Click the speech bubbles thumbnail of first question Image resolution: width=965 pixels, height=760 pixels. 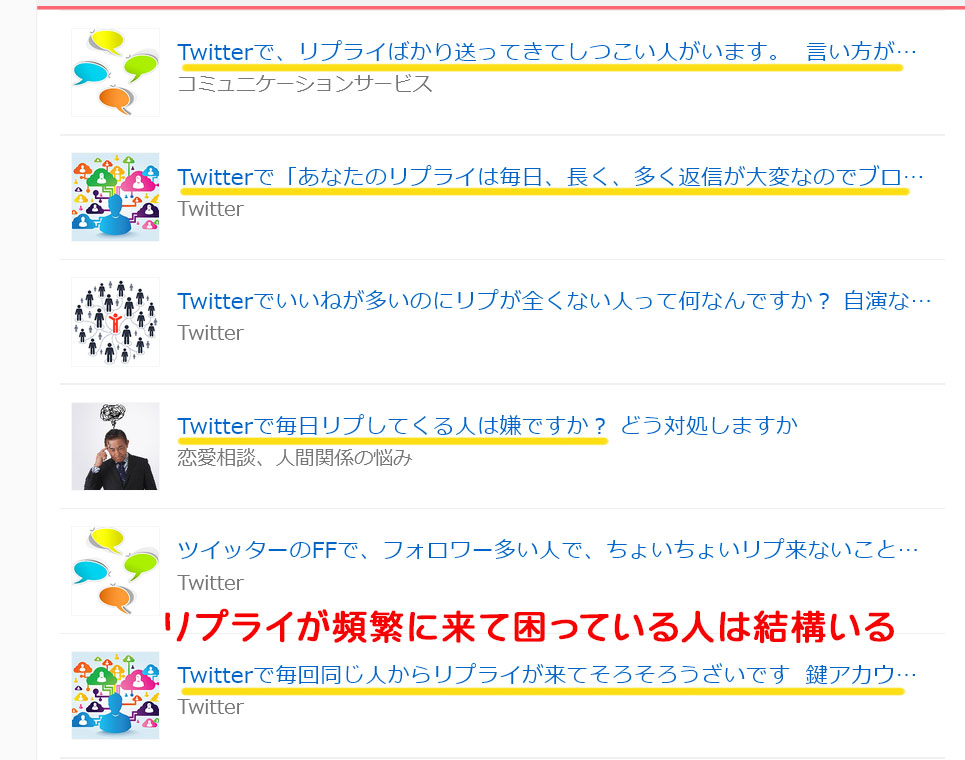pos(115,73)
